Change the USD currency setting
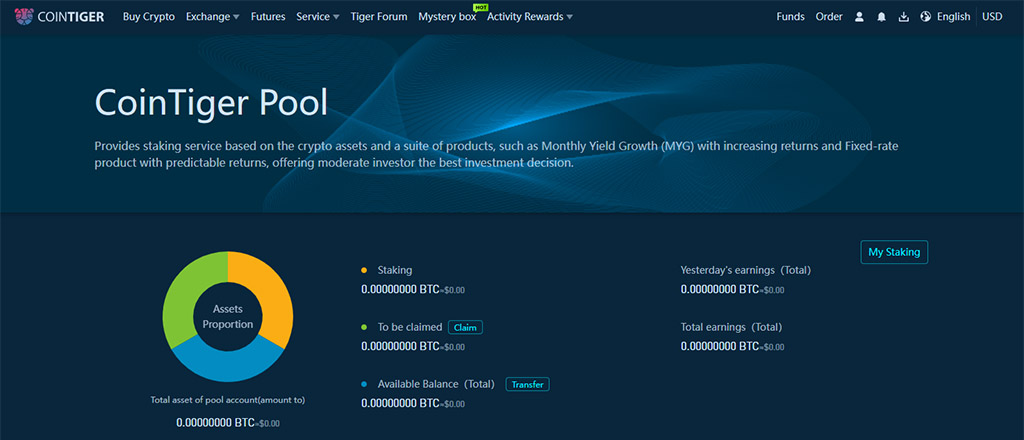Screen dimensions: 1024x440 (x=992, y=17)
